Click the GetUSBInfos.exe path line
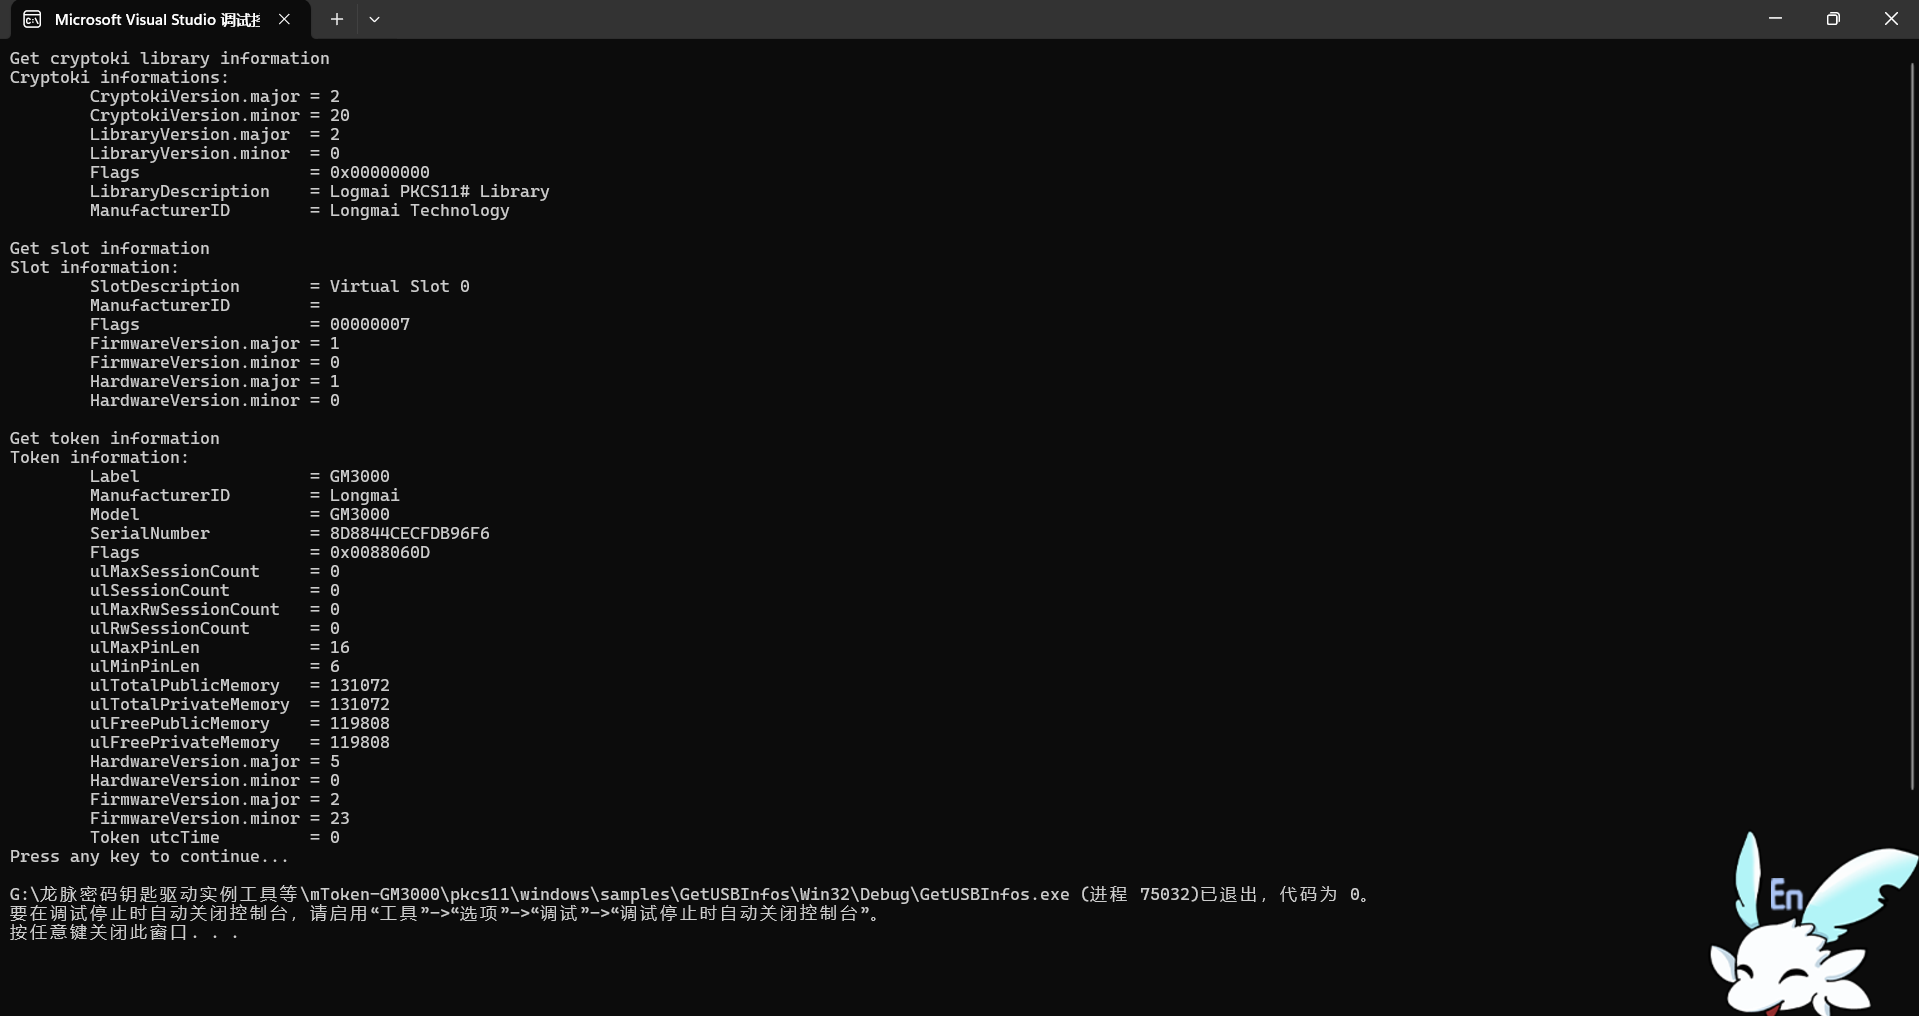The height and width of the screenshot is (1016, 1919). pyautogui.click(x=691, y=894)
